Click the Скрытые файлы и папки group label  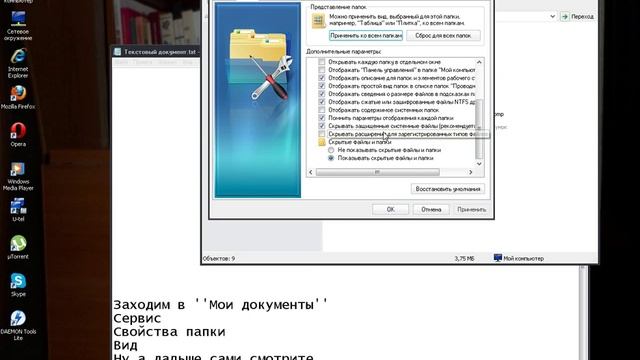pyautogui.click(x=360, y=142)
